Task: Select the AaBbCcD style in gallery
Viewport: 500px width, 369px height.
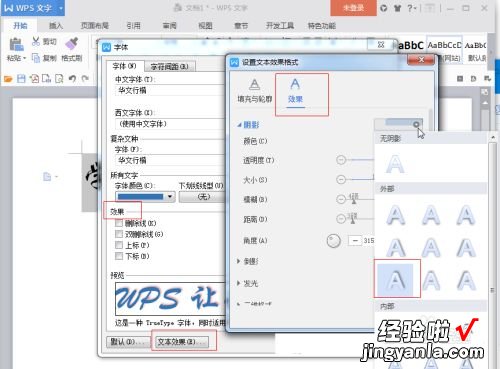Action: tap(444, 45)
